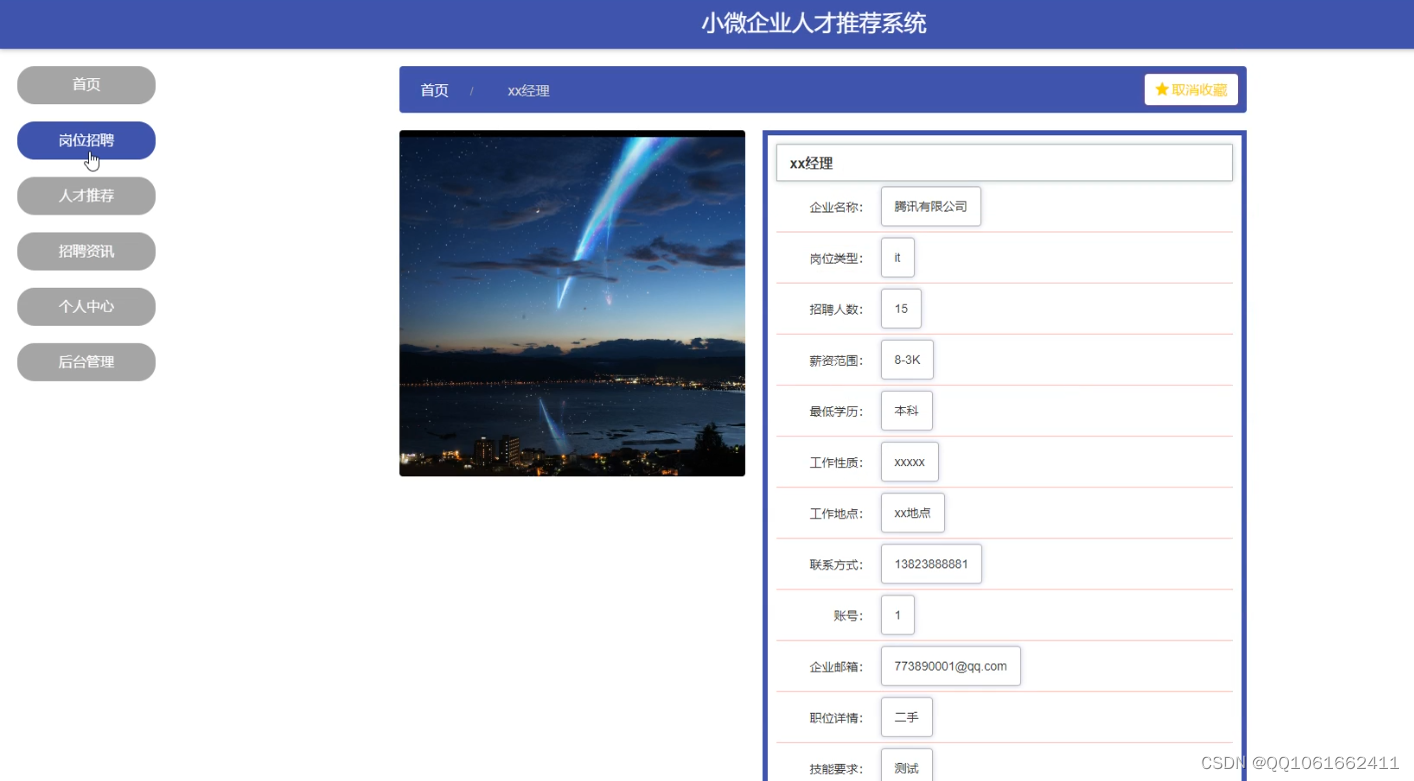The height and width of the screenshot is (781, 1414).
Task: Click the 工作地点 field showing xx地点
Action: [912, 512]
